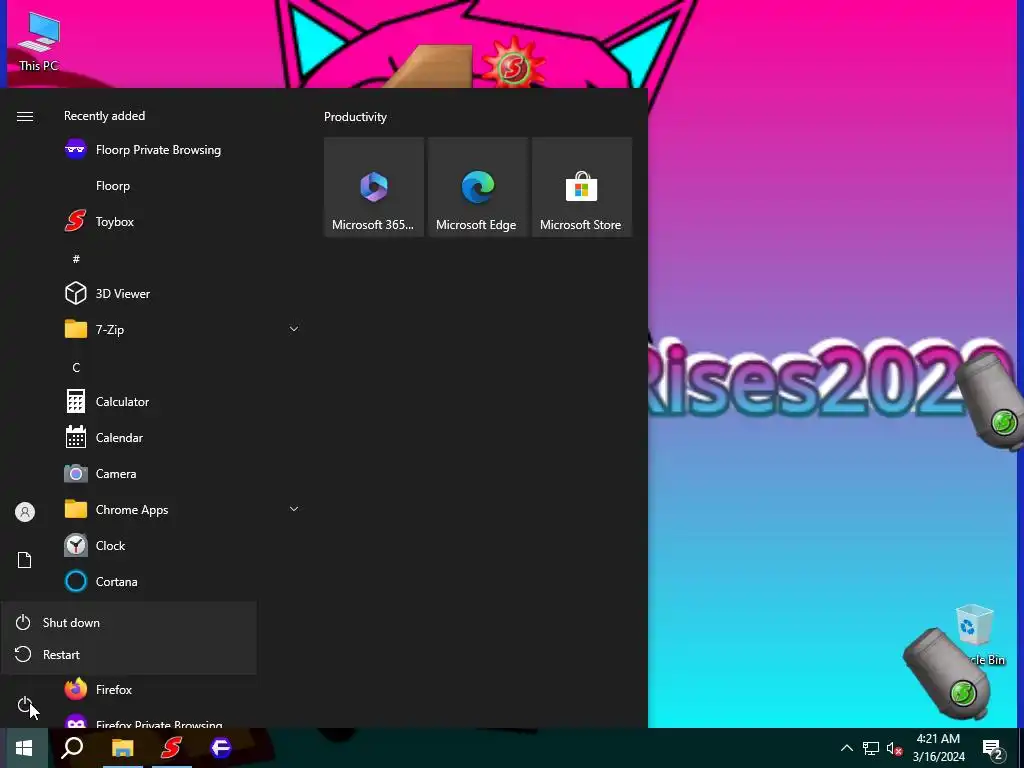Click the Productivity group header
Image resolution: width=1024 pixels, height=768 pixels.
tap(355, 117)
